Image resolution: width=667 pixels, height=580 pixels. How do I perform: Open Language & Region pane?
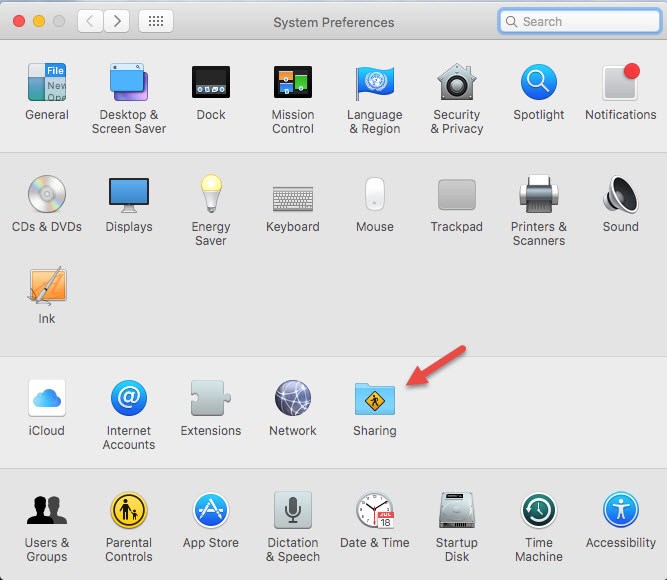375,83
